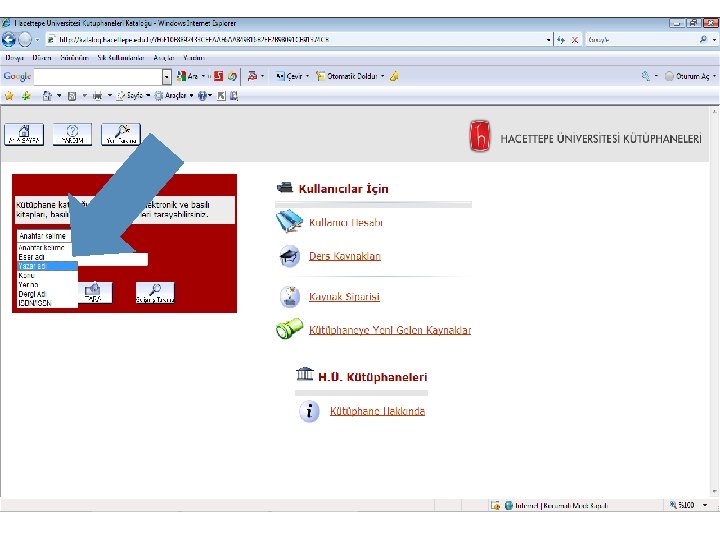Click the graduation cap icon beside Ders Kaynakları
The height and width of the screenshot is (540, 720).
[290, 256]
